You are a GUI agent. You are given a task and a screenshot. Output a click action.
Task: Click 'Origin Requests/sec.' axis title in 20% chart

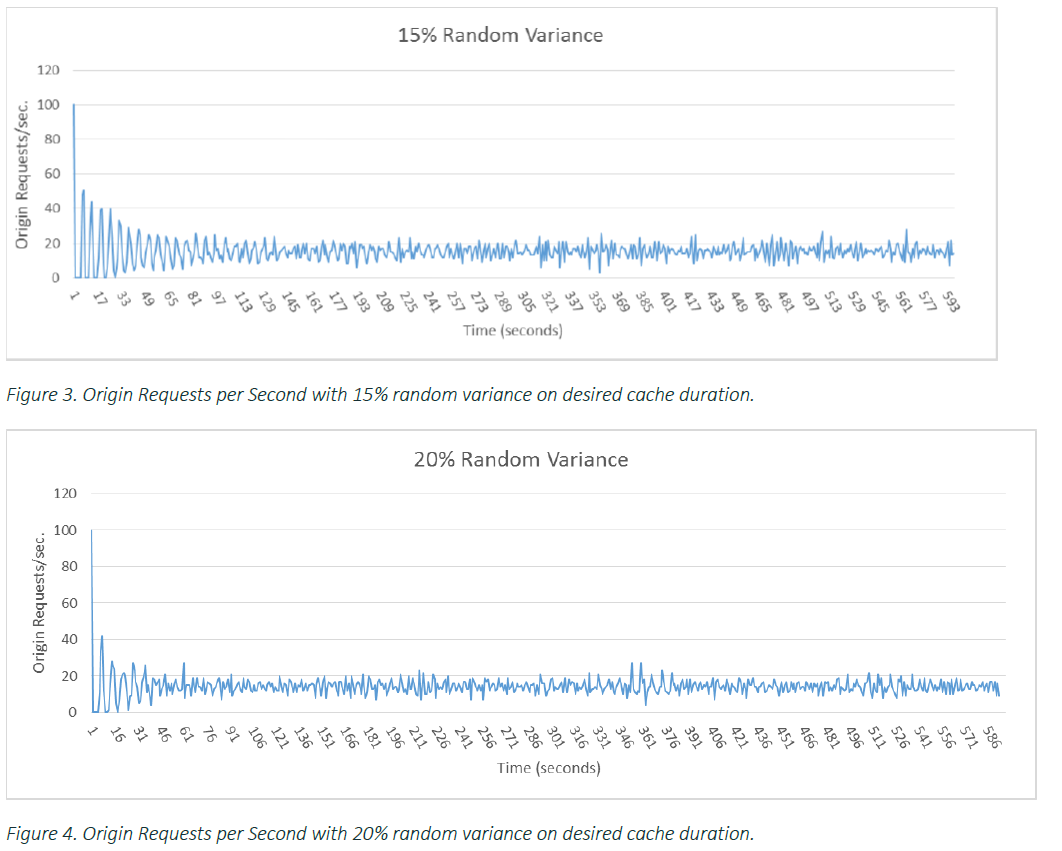(39, 603)
